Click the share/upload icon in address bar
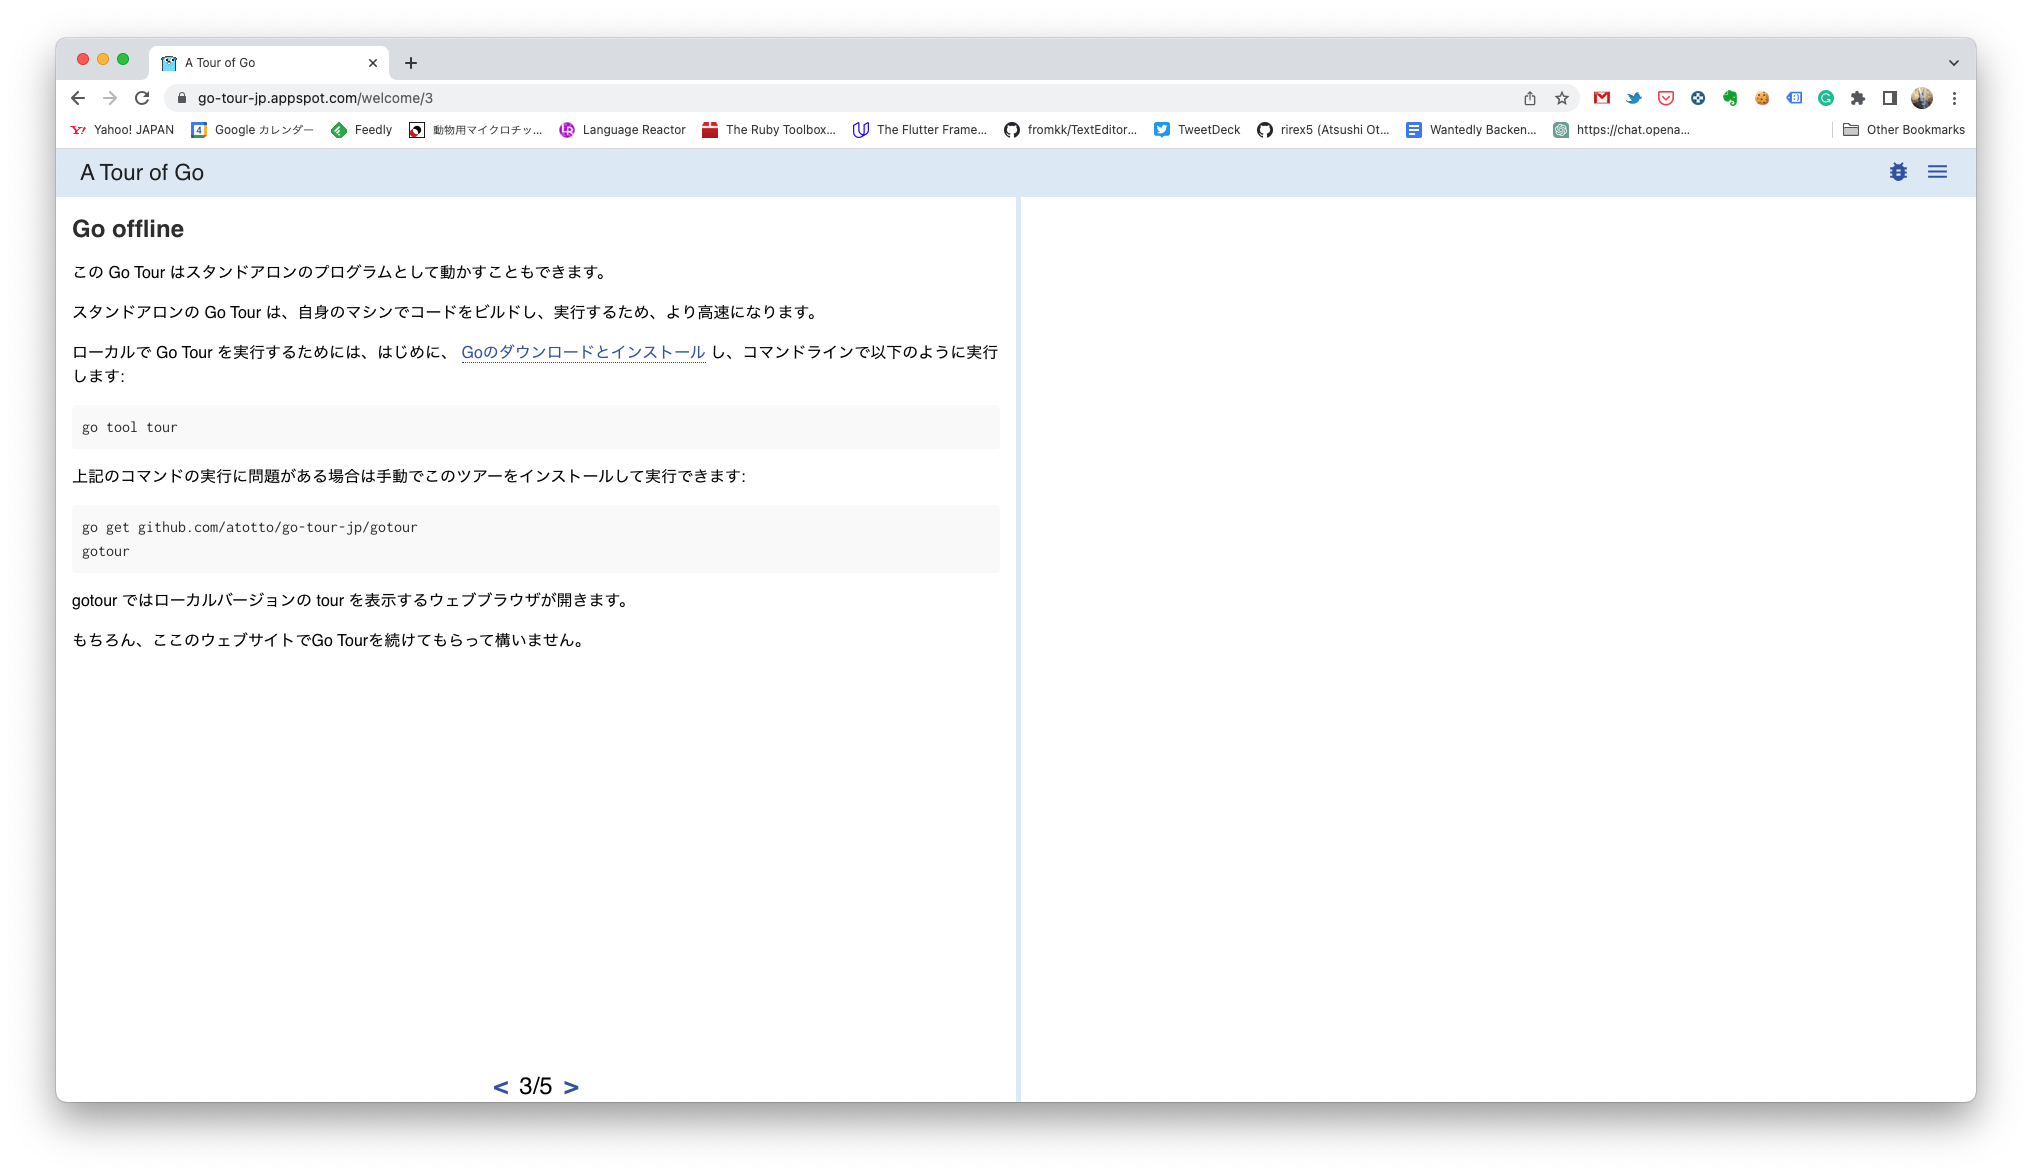 click(x=1530, y=98)
